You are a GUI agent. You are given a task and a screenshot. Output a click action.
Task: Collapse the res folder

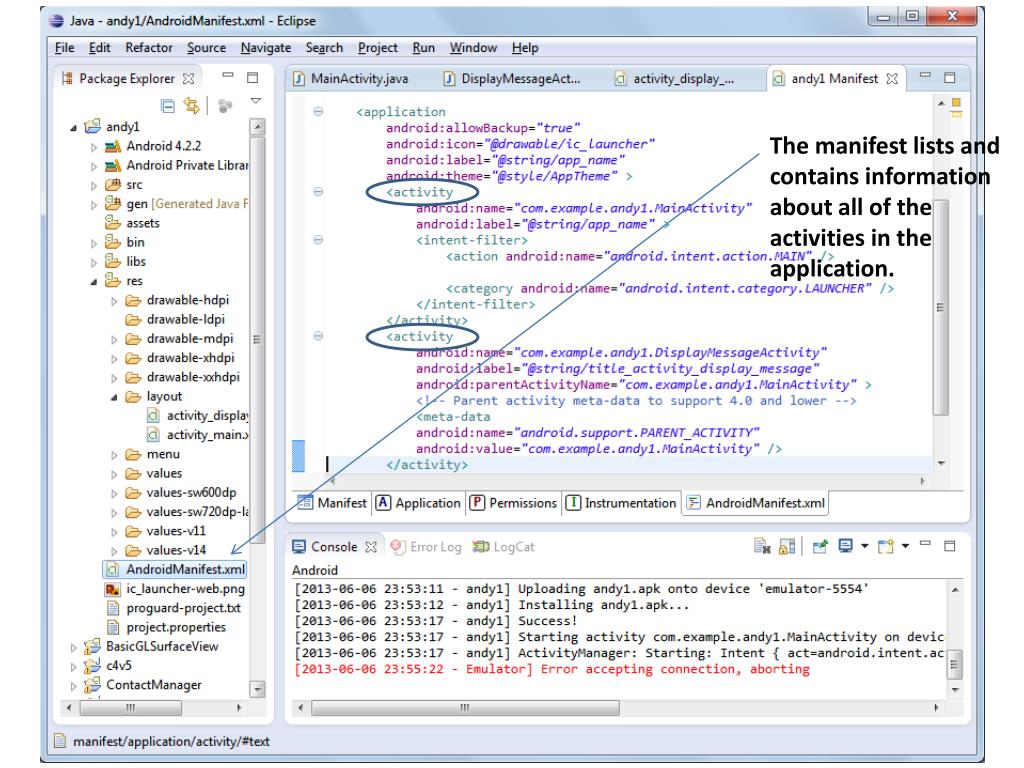pyautogui.click(x=93, y=282)
